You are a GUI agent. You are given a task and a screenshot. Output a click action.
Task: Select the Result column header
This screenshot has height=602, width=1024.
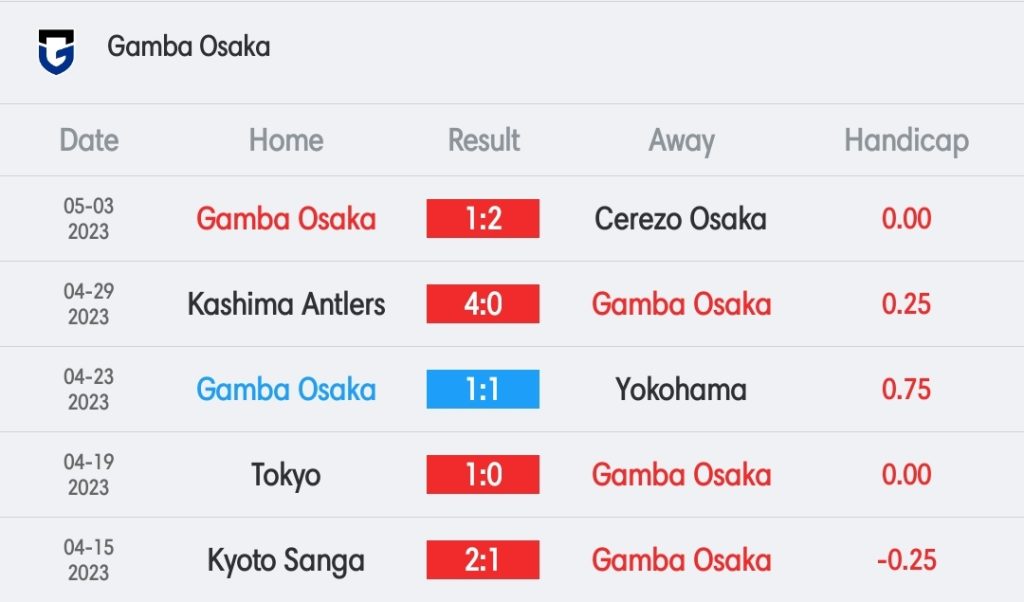(484, 140)
